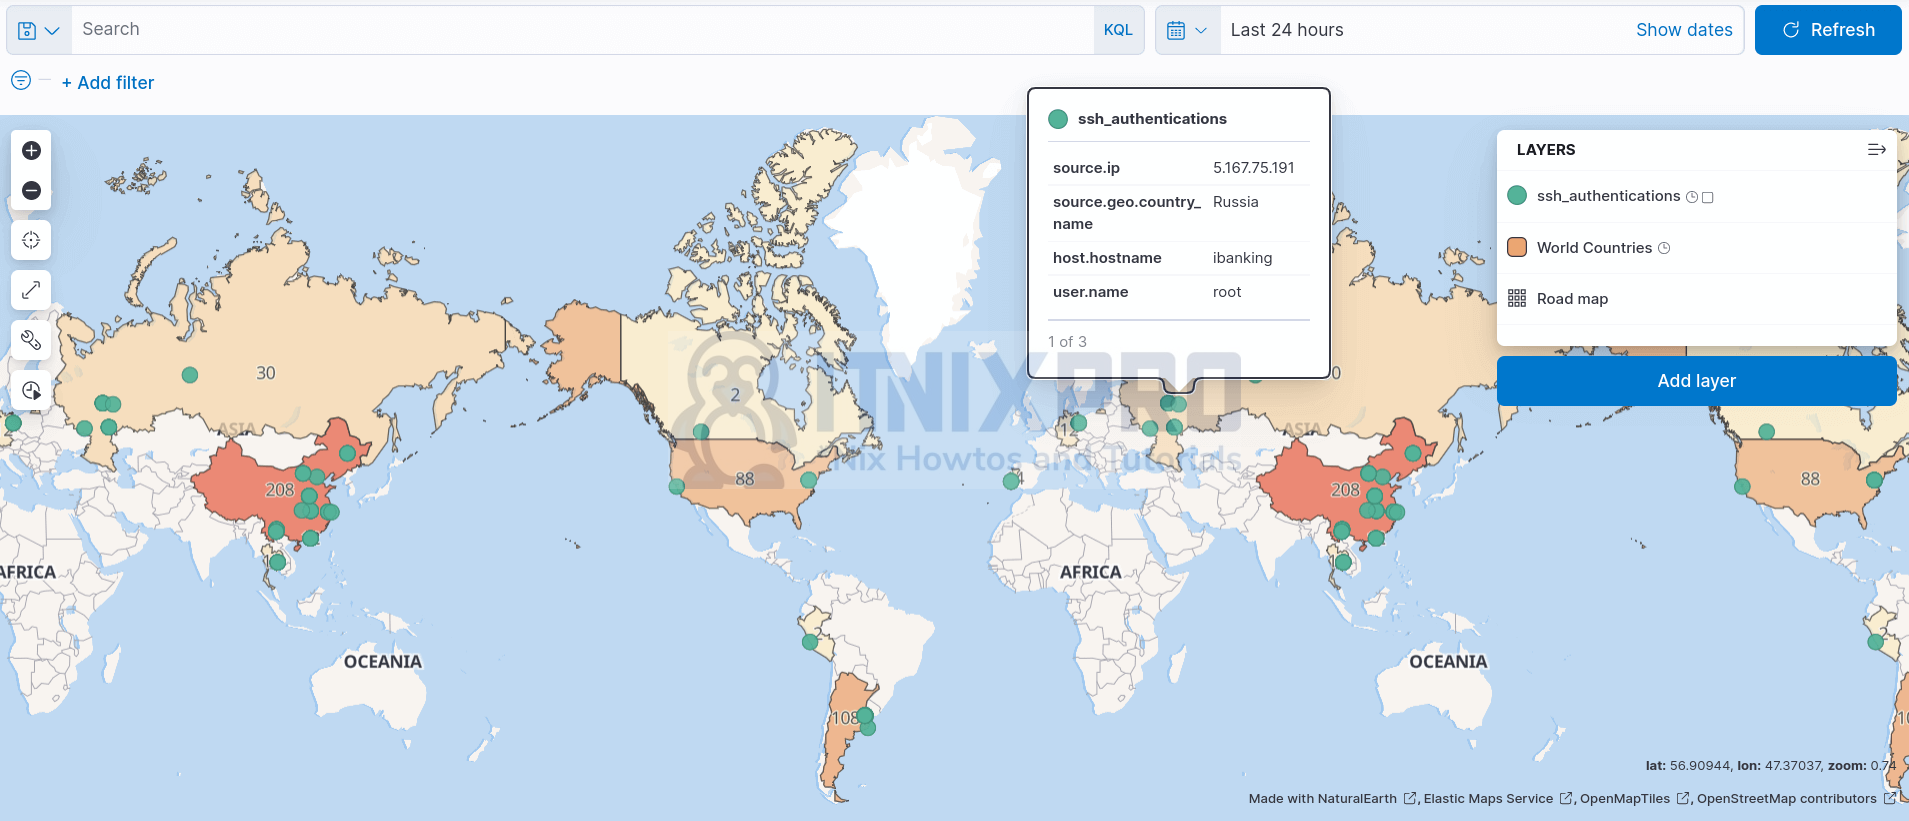1909x821 pixels.
Task: Open the saved query disk icon menu
Action: click(39, 30)
